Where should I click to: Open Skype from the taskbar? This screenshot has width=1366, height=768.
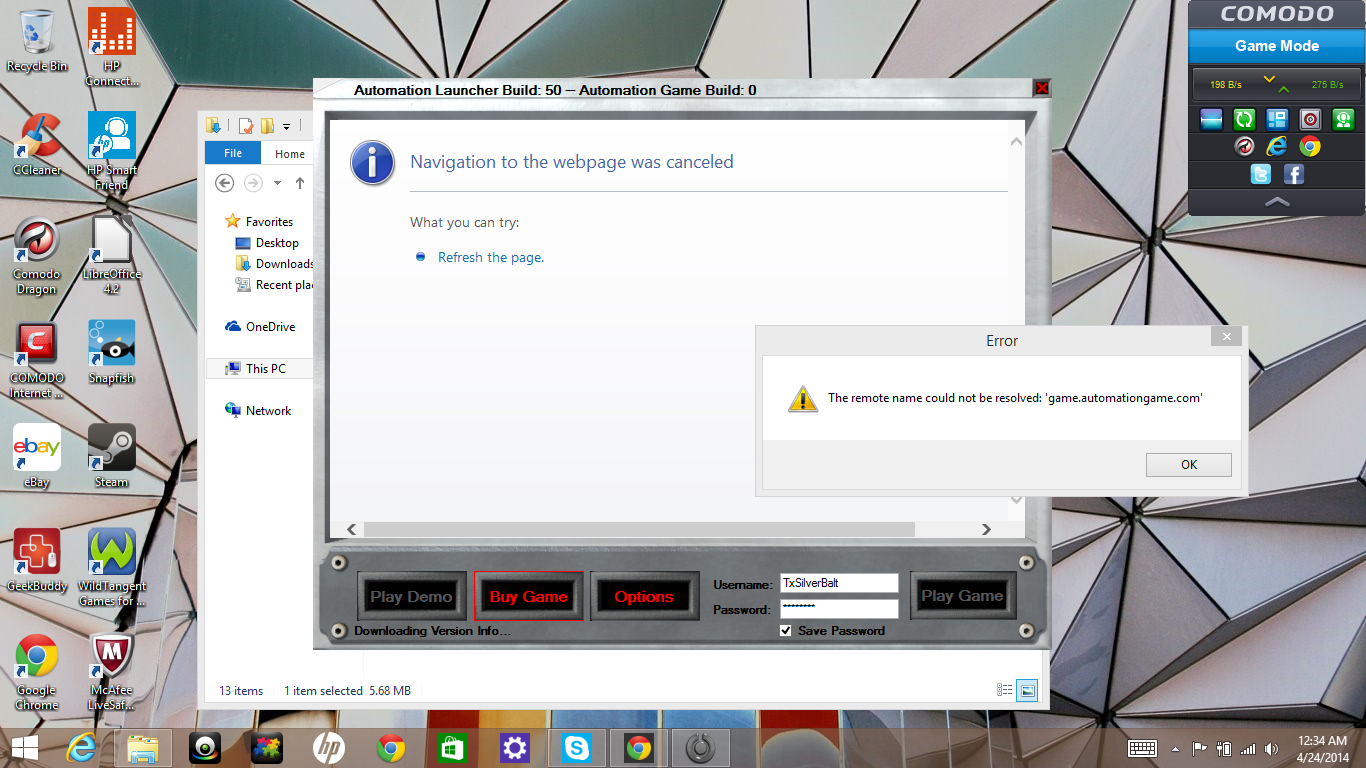click(576, 748)
